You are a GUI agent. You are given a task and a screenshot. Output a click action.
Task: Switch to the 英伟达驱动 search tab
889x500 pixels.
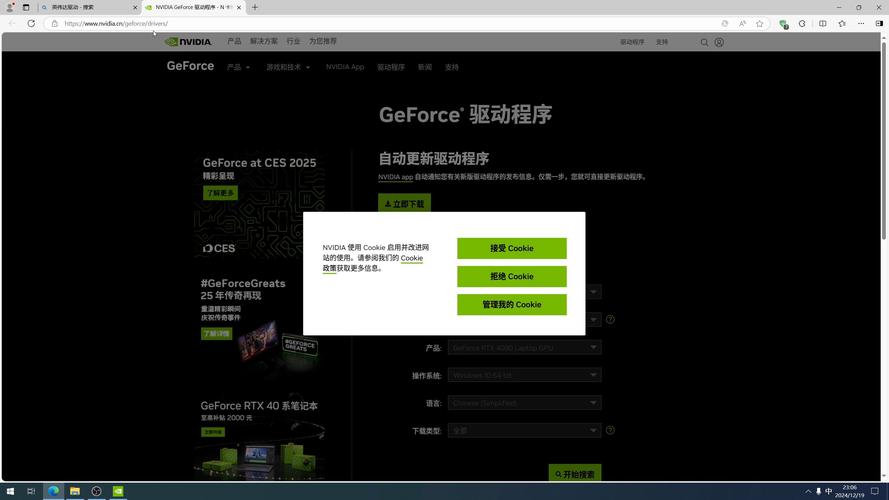click(88, 7)
